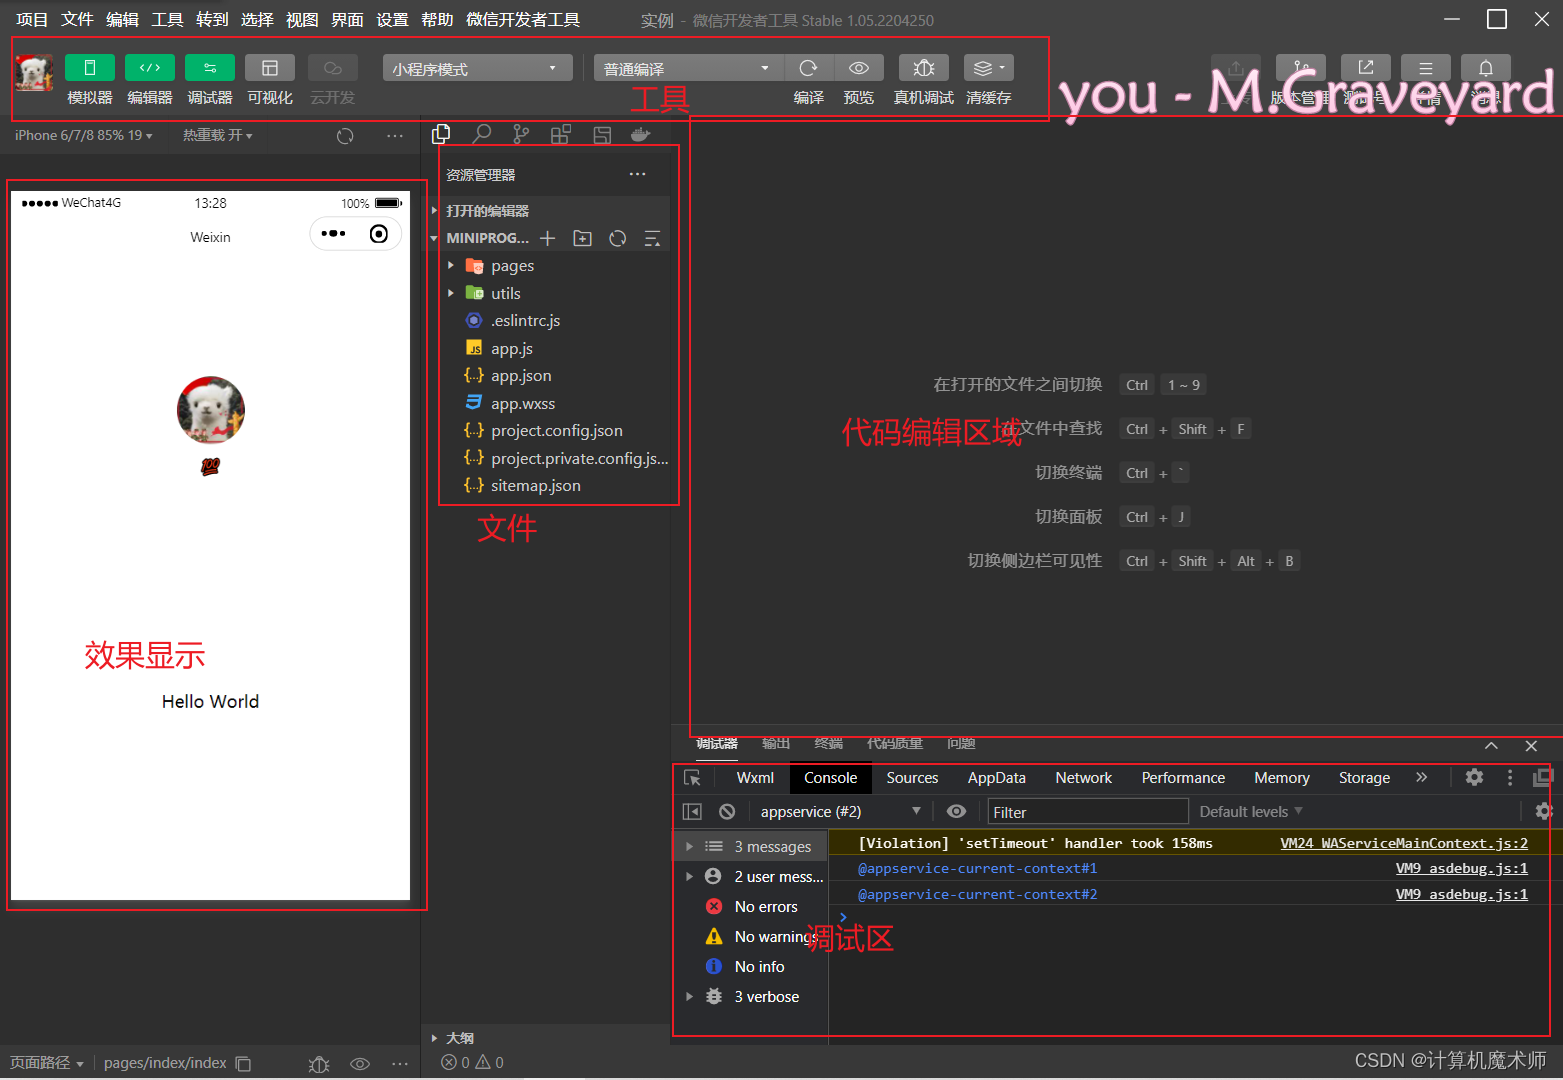Toggle the console sidebar icon

click(x=692, y=811)
